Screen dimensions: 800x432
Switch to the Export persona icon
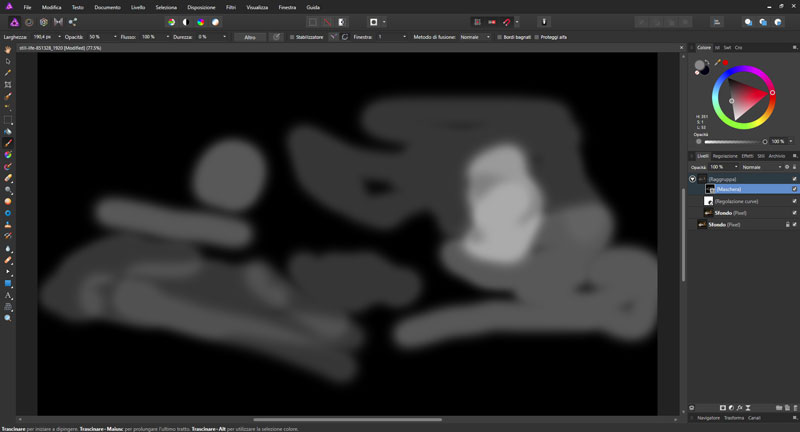pyautogui.click(x=73, y=22)
